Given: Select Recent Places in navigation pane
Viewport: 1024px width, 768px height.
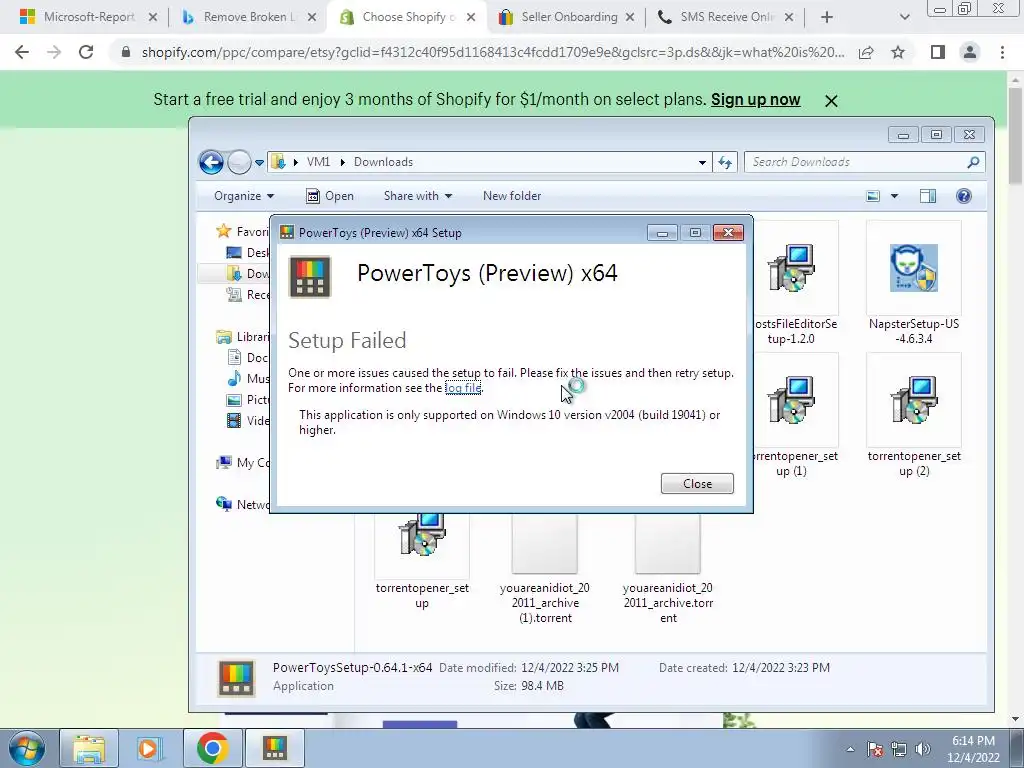Looking at the screenshot, I should tap(248, 295).
